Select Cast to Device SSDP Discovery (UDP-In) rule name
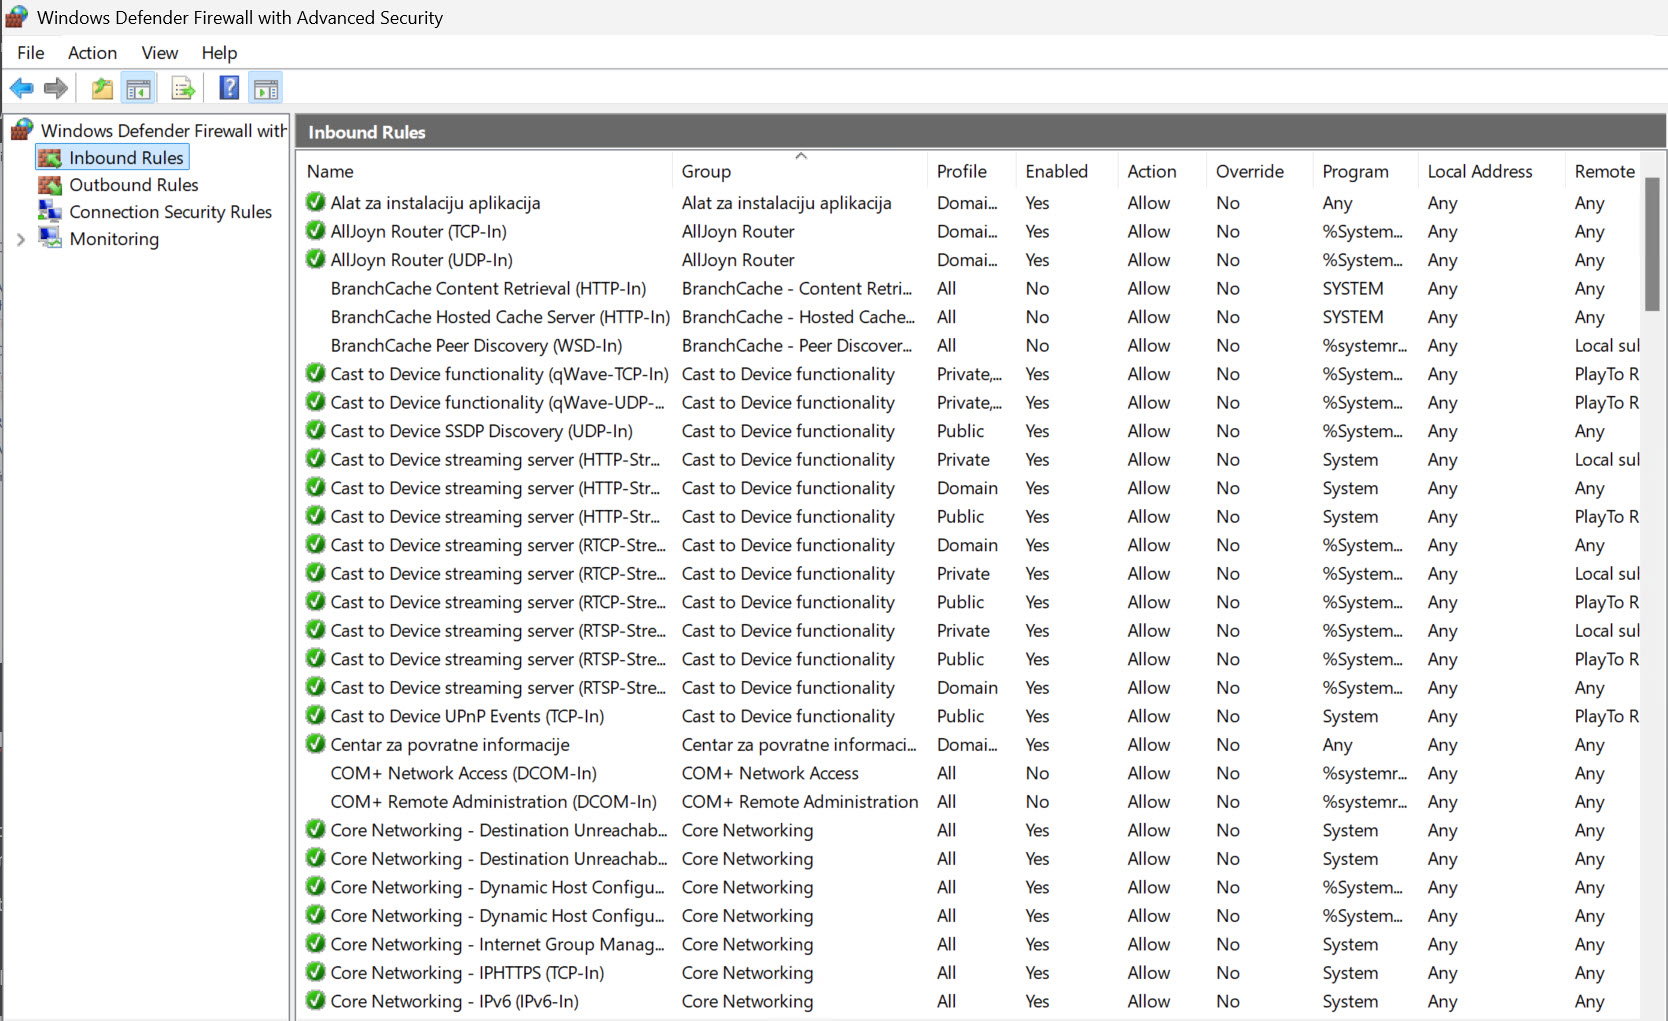 point(481,431)
